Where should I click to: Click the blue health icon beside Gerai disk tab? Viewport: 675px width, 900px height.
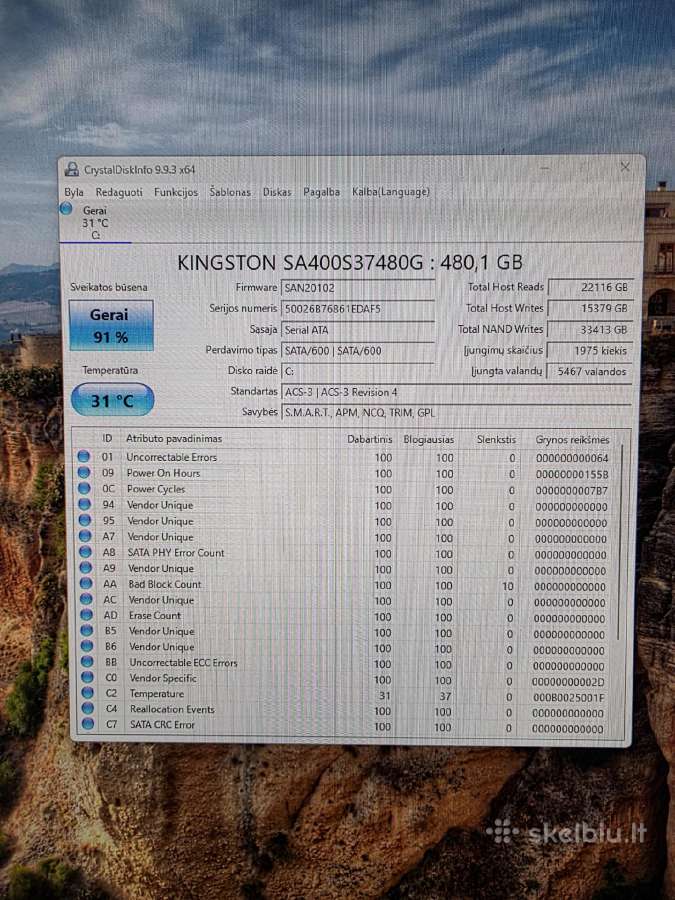tap(66, 209)
